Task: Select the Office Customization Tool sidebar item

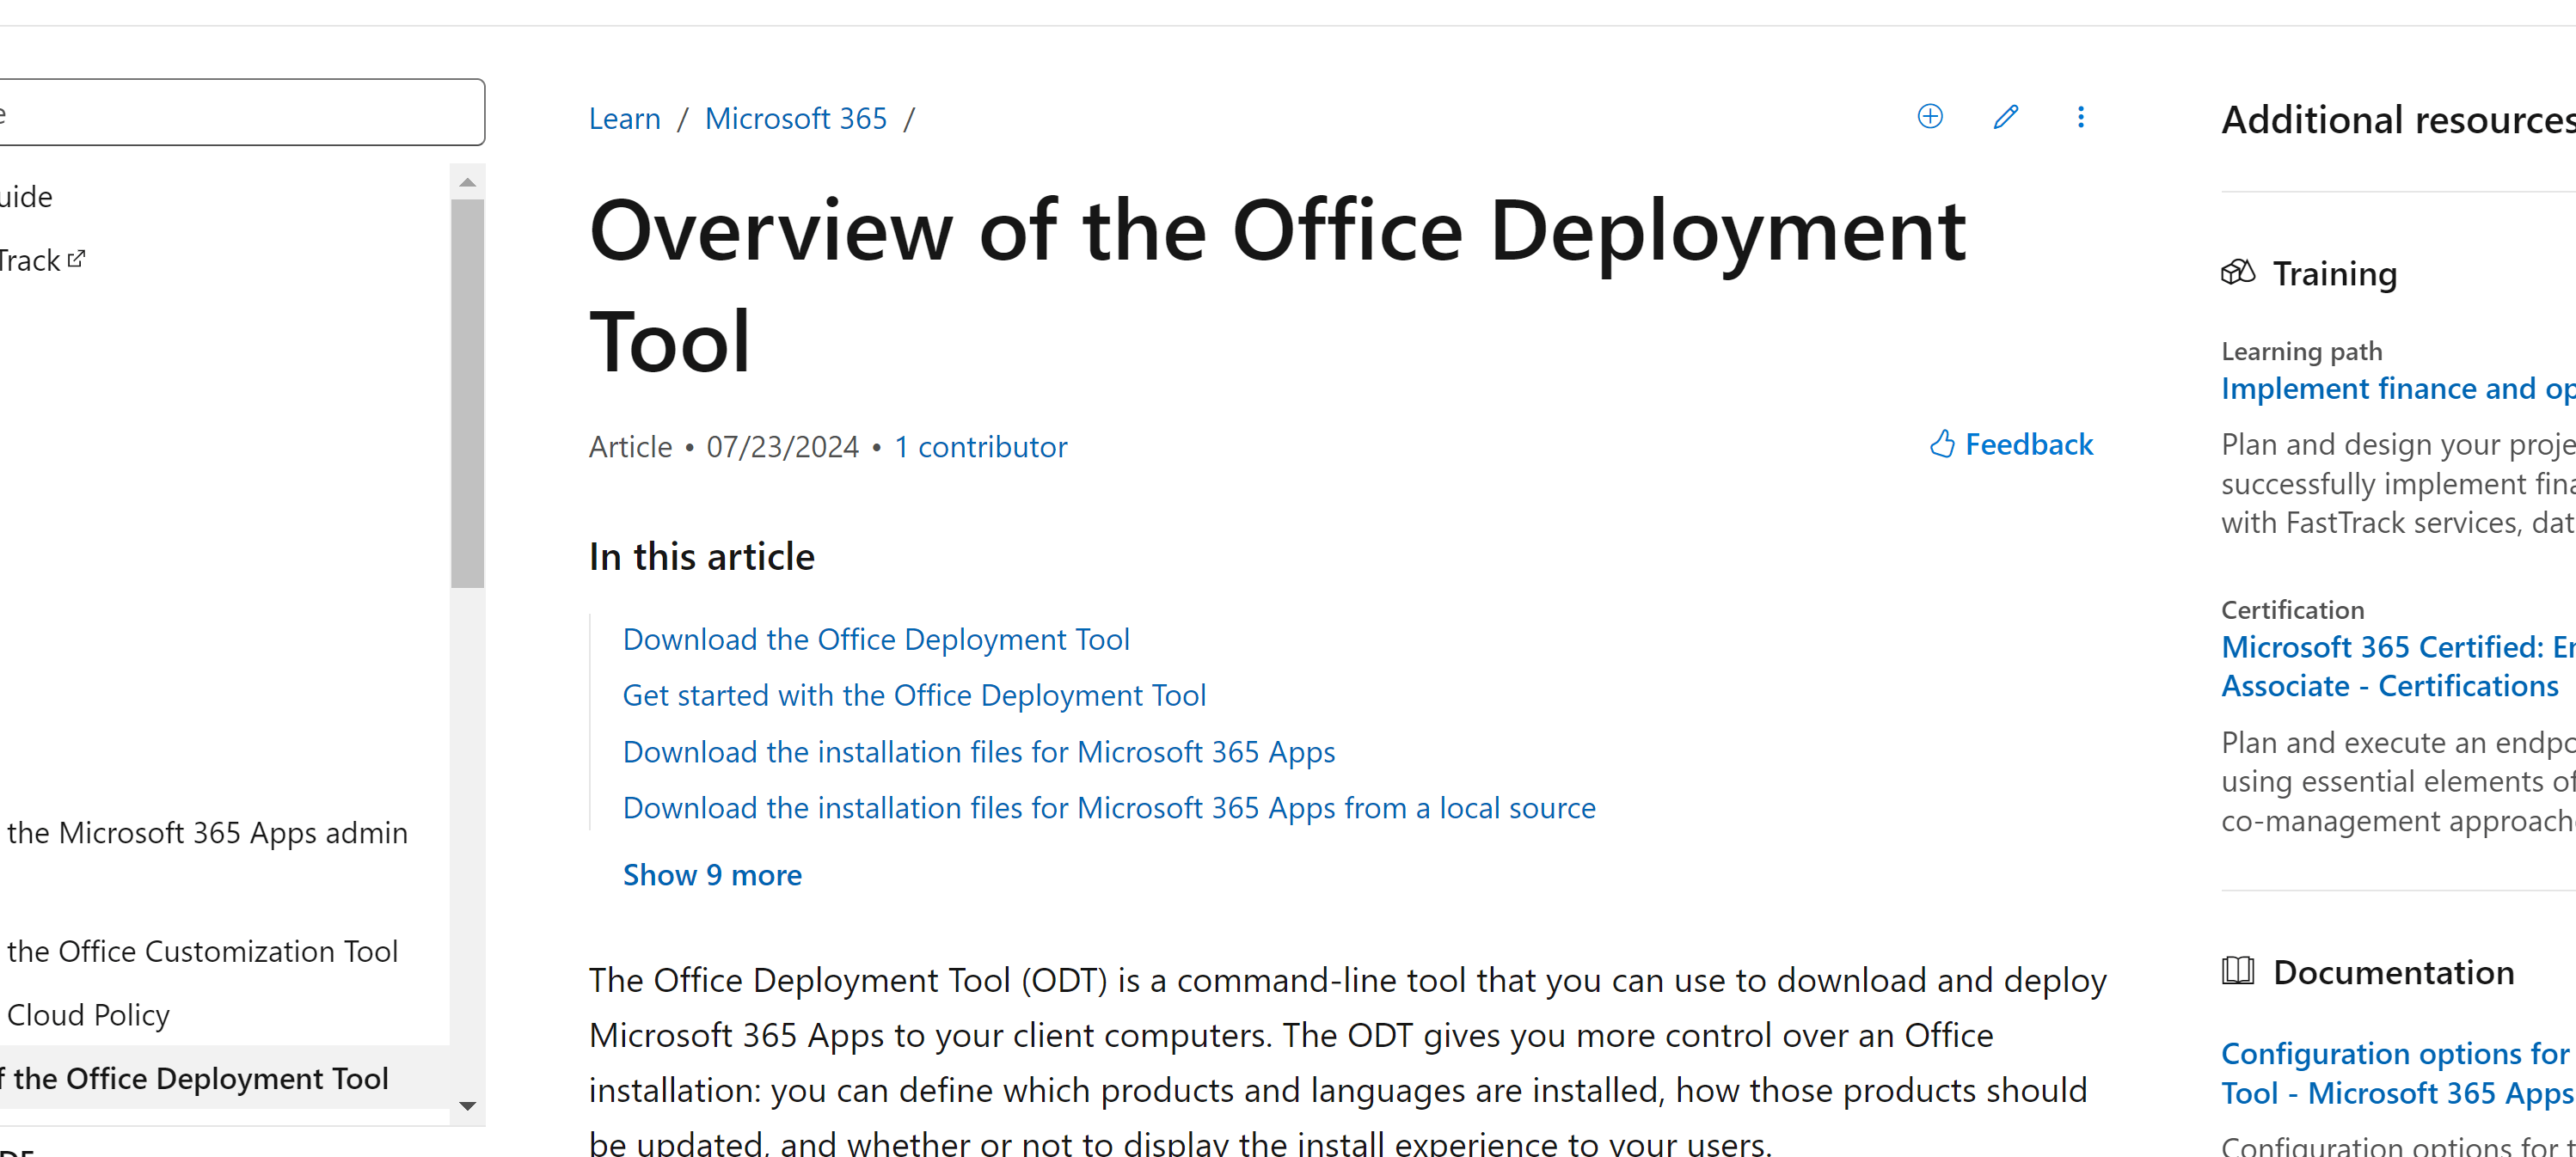Action: tap(201, 951)
